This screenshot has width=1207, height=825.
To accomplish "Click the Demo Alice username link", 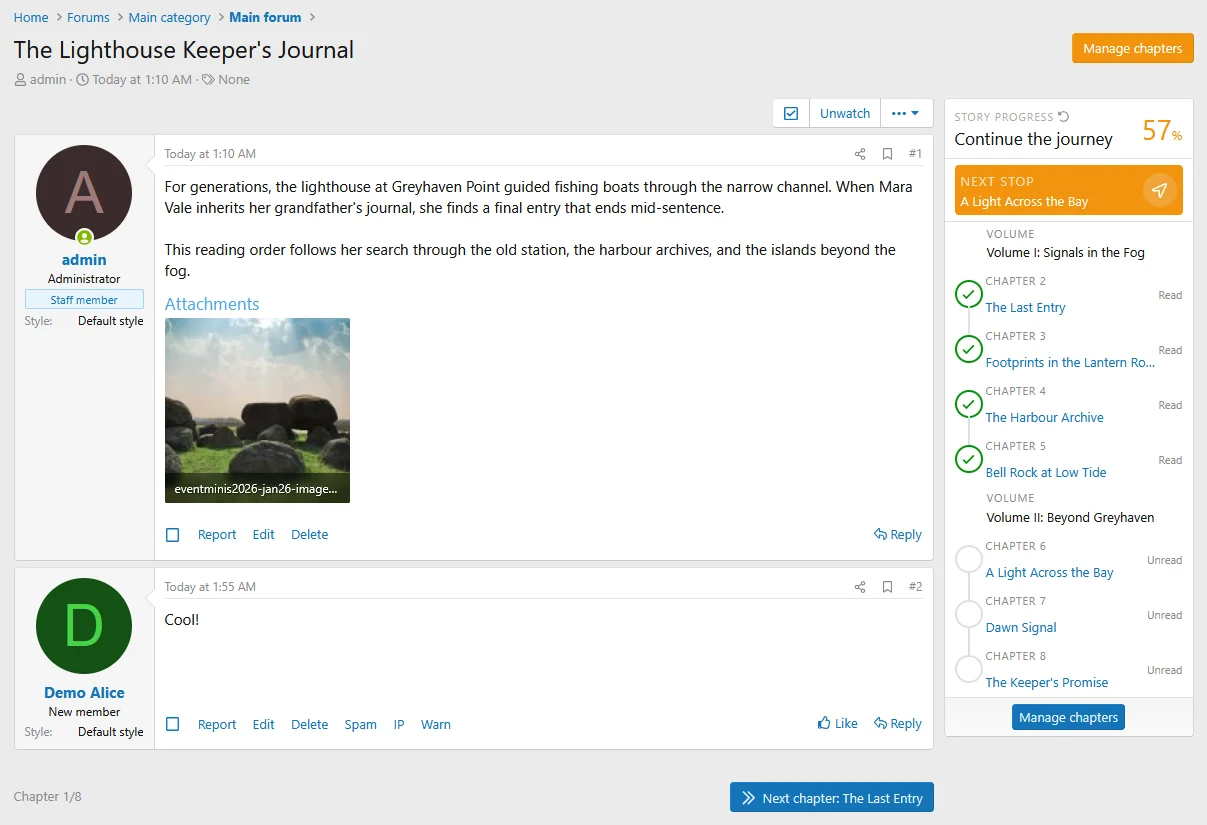I will (x=84, y=693).
